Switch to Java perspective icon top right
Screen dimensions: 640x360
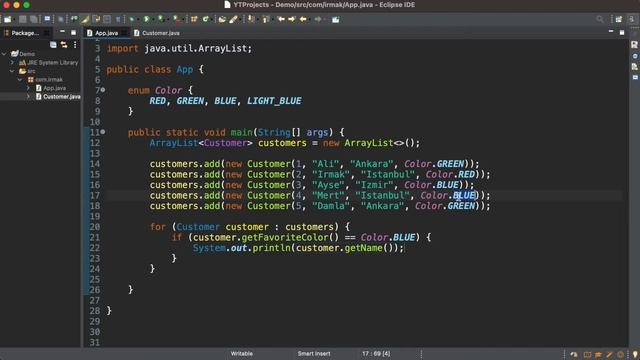pos(632,19)
